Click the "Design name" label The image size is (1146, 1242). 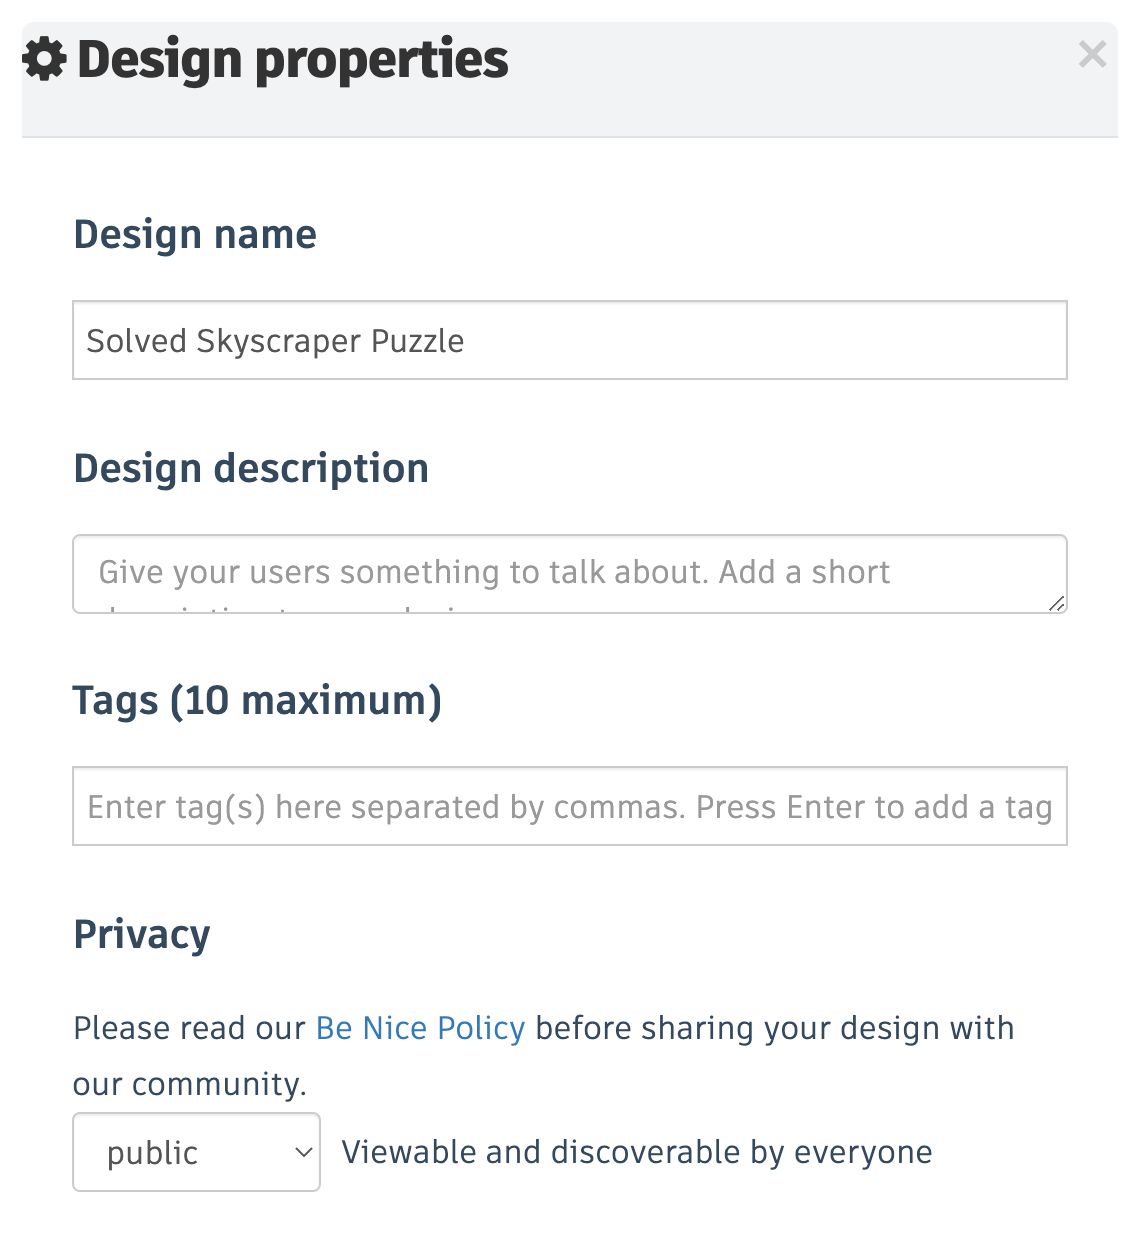(195, 235)
